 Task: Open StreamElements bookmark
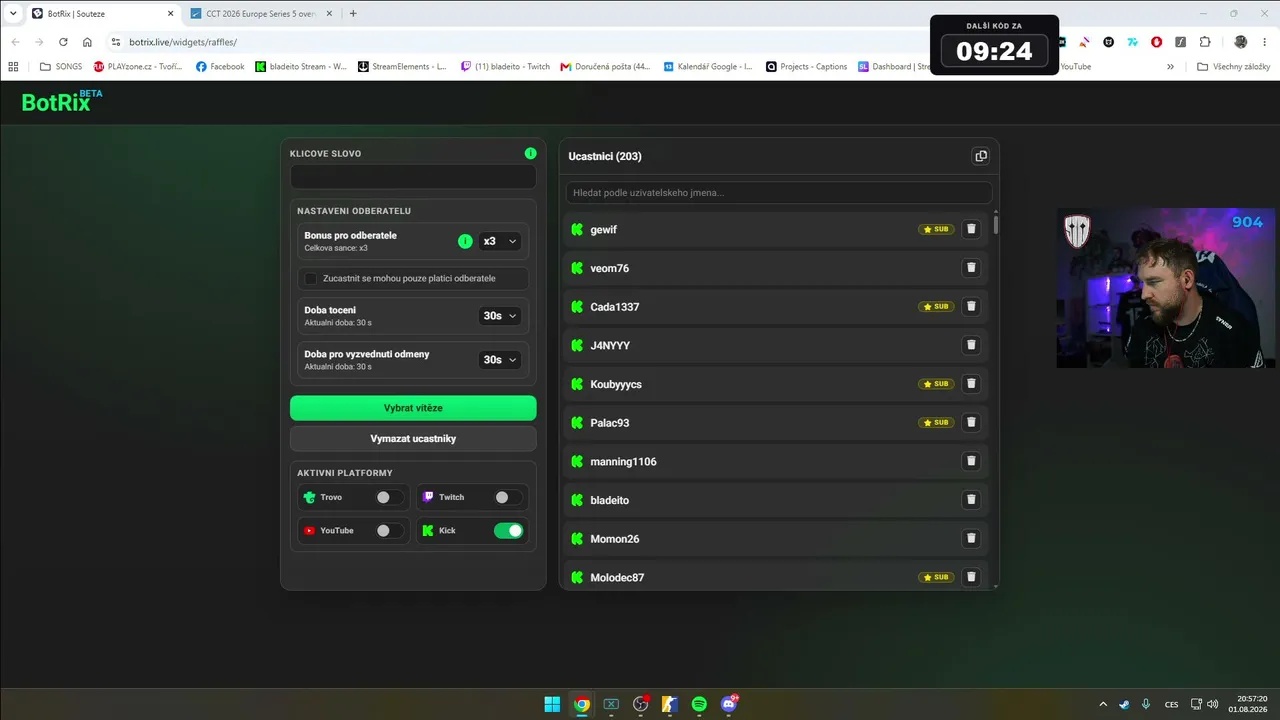click(402, 67)
